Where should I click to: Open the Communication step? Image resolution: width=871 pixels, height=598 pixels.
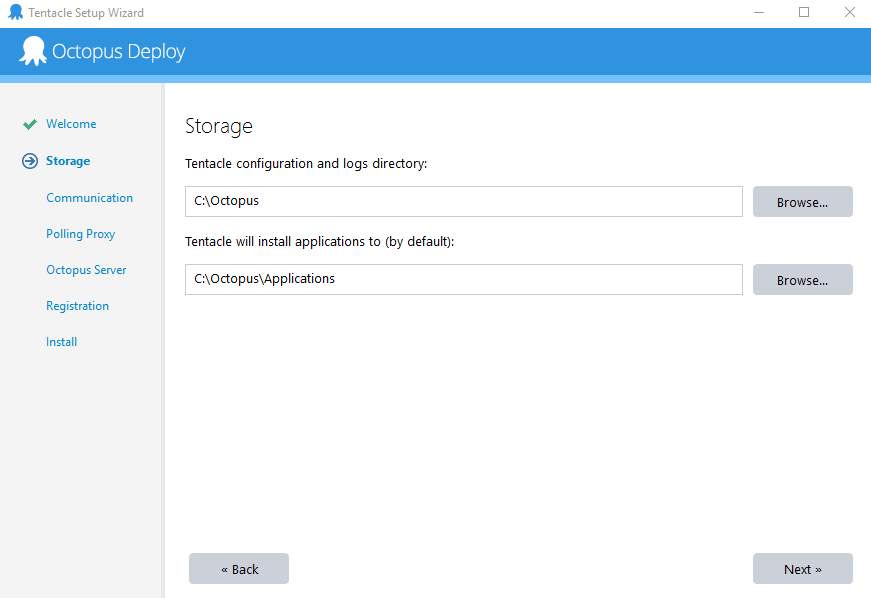[89, 198]
